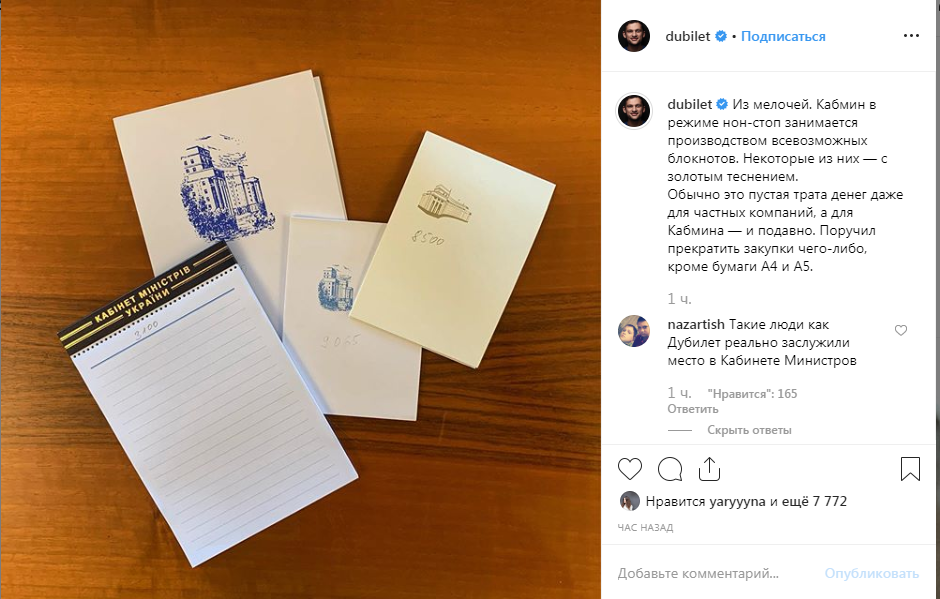
Task: Click the Подписаться follow button
Action: [783, 37]
